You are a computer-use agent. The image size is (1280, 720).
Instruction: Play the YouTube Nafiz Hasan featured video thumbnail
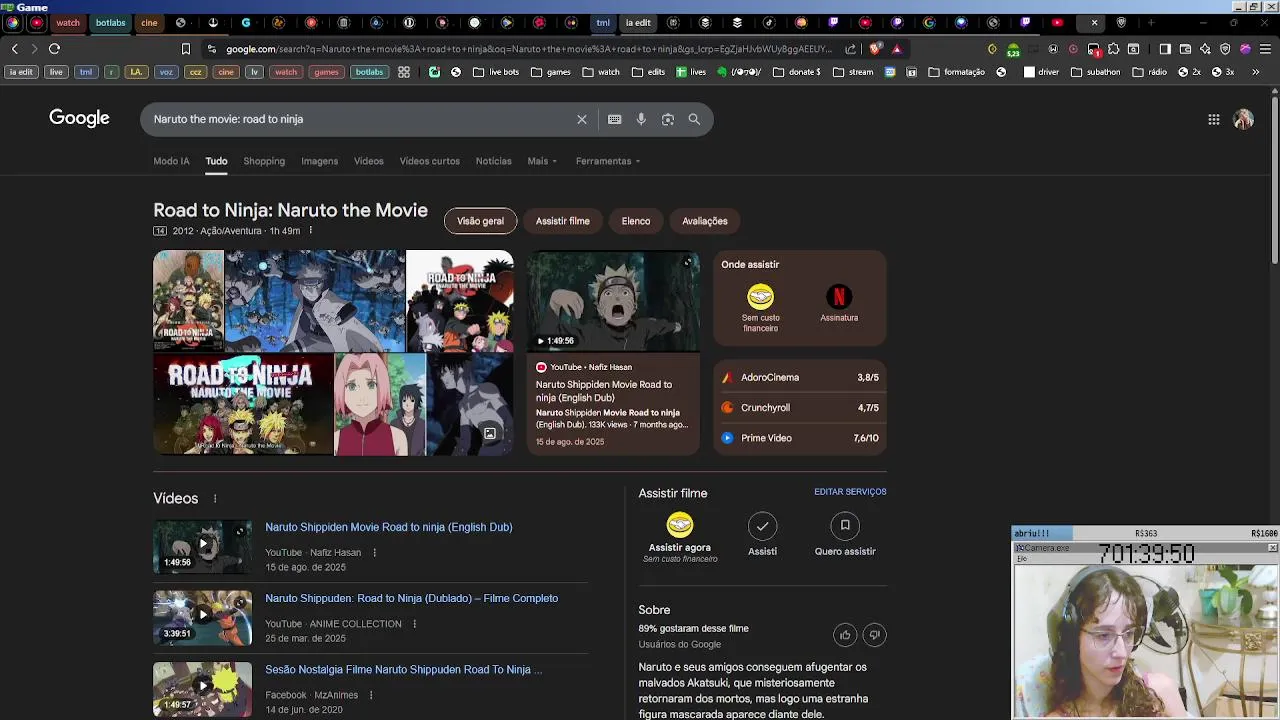tap(613, 301)
